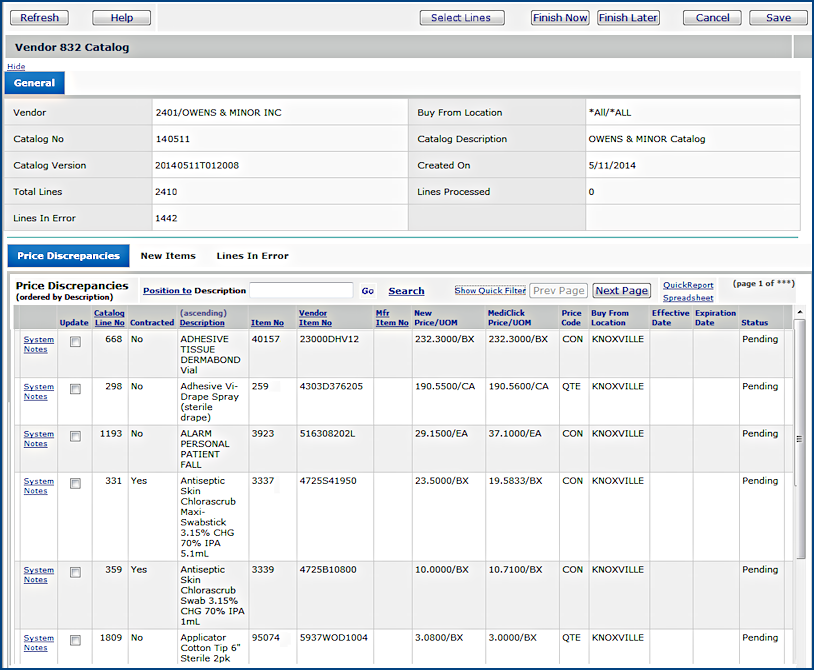Open the Help button

pos(121,18)
